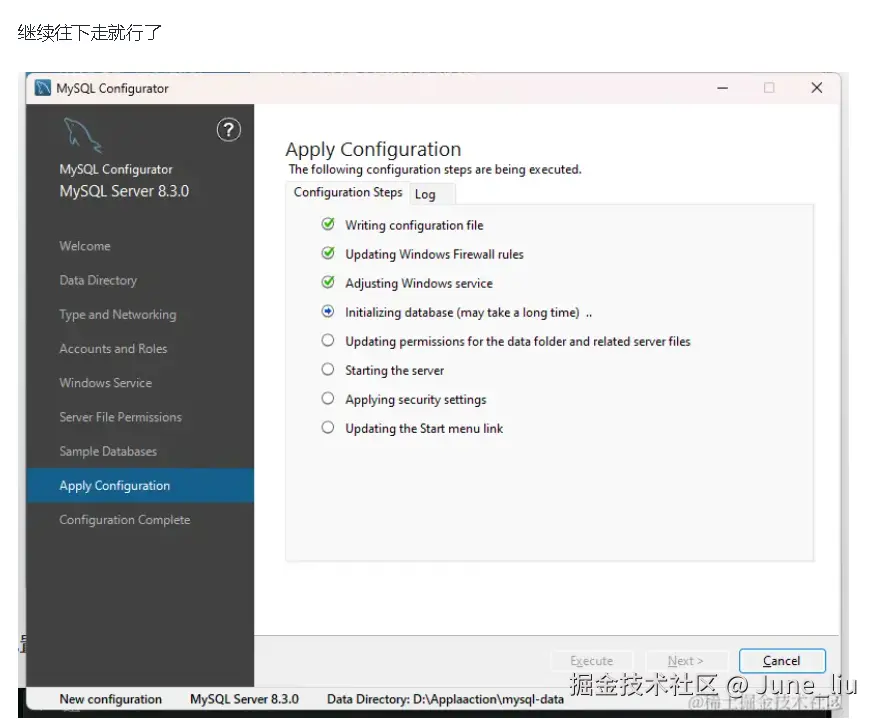Click 'MySQL Server 8.3.0' sidebar title
Viewport: 879px width, 719px height.
tap(124, 192)
